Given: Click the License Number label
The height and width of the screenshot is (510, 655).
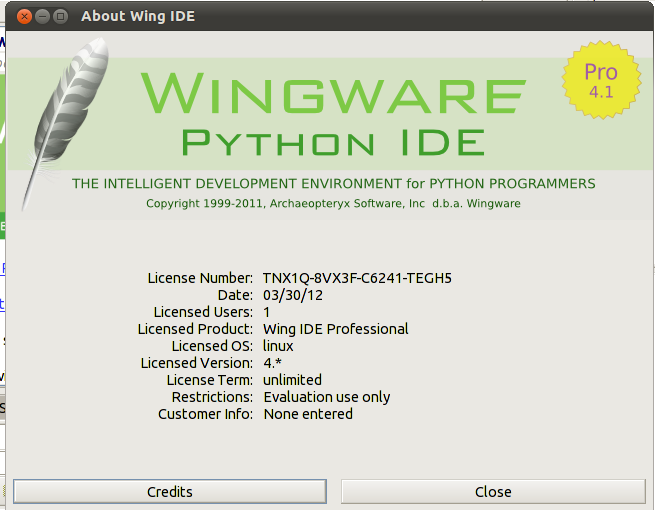Looking at the screenshot, I should [200, 278].
